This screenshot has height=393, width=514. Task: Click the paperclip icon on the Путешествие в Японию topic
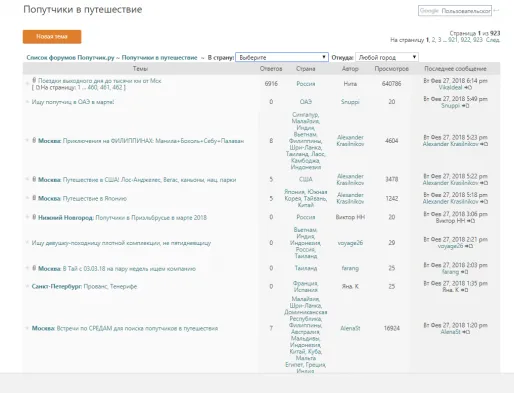click(x=34, y=198)
